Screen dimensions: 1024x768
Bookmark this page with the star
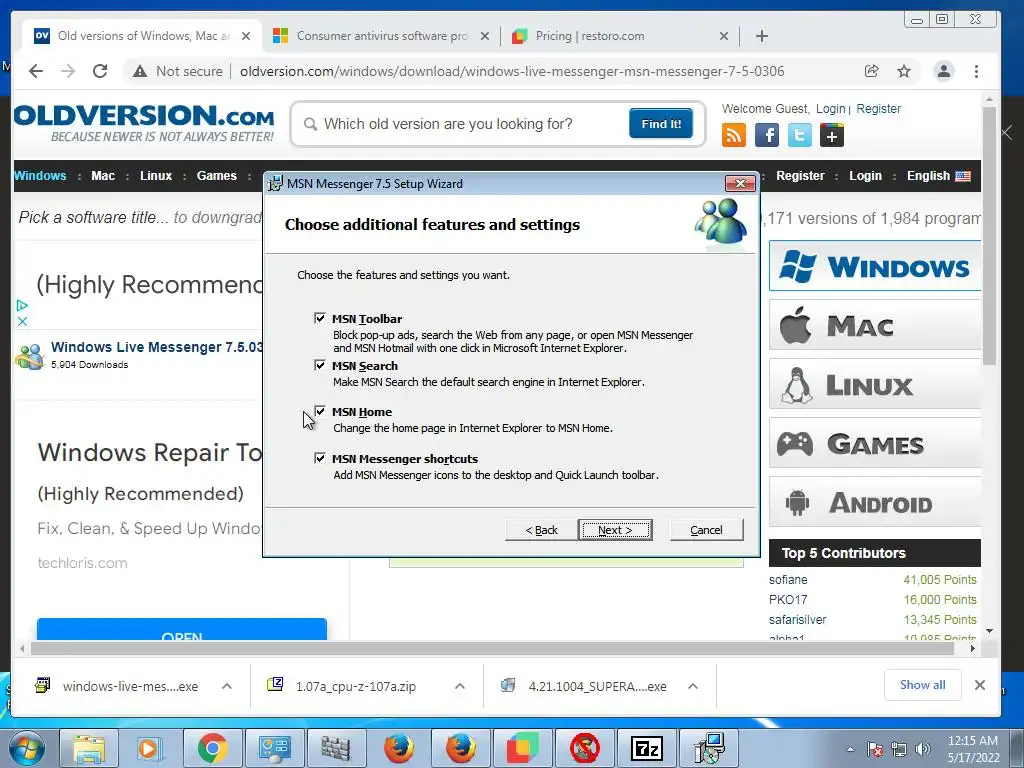click(904, 71)
